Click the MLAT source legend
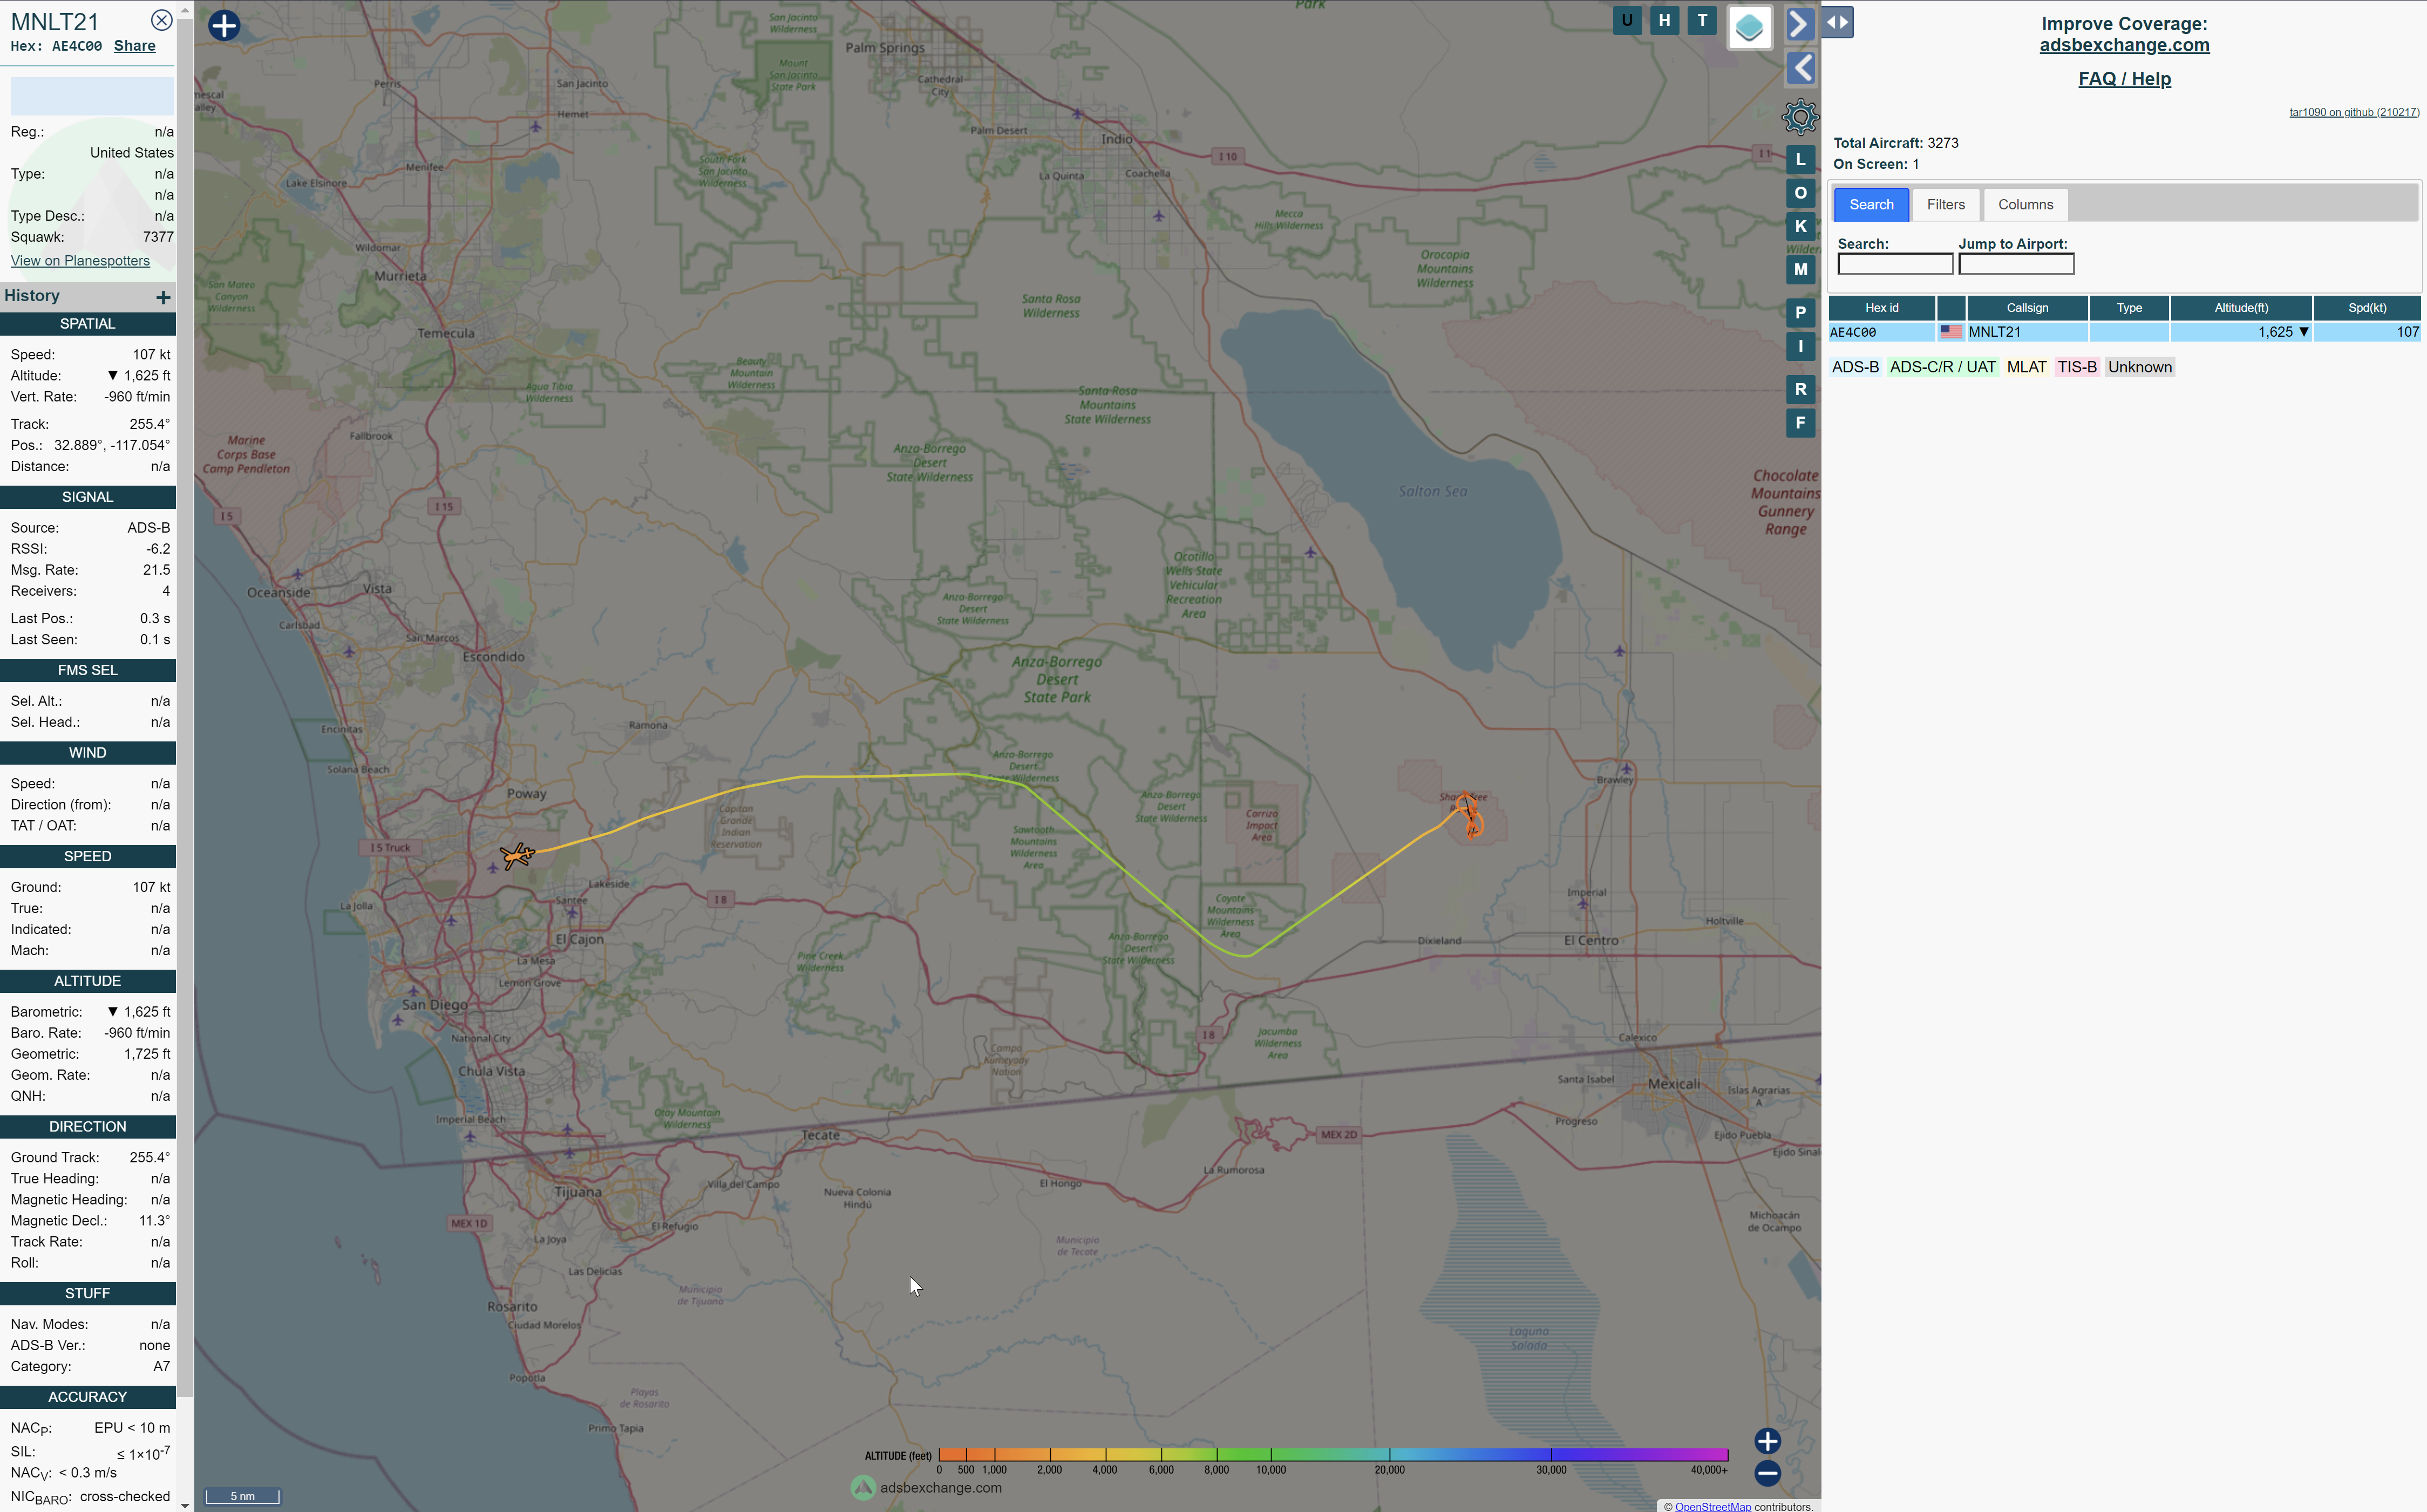Viewport: 2427px width, 1512px height. [2026, 367]
